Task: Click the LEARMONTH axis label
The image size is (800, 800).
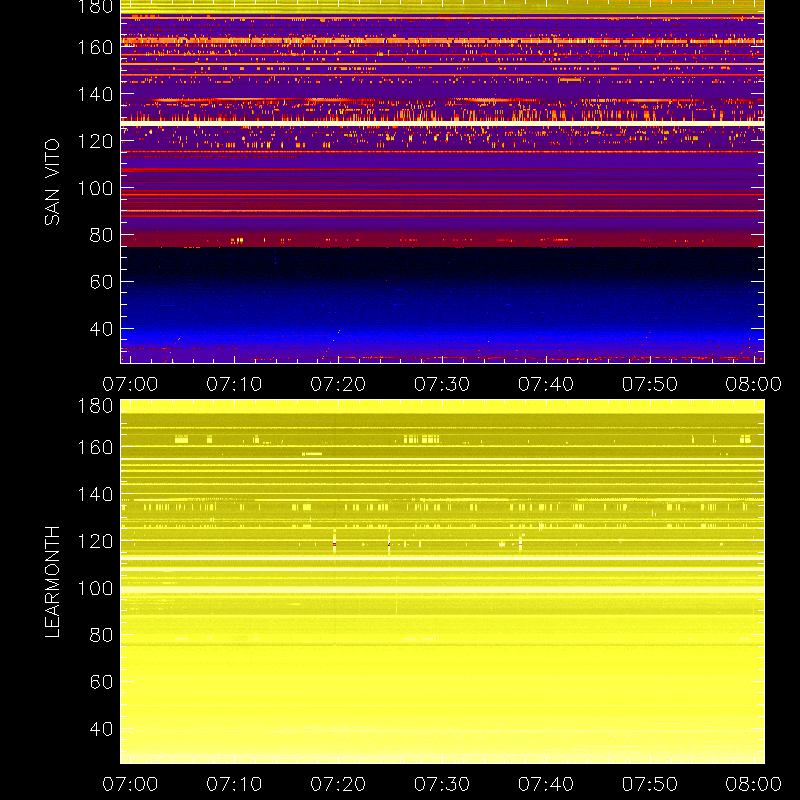Action: [x=52, y=582]
